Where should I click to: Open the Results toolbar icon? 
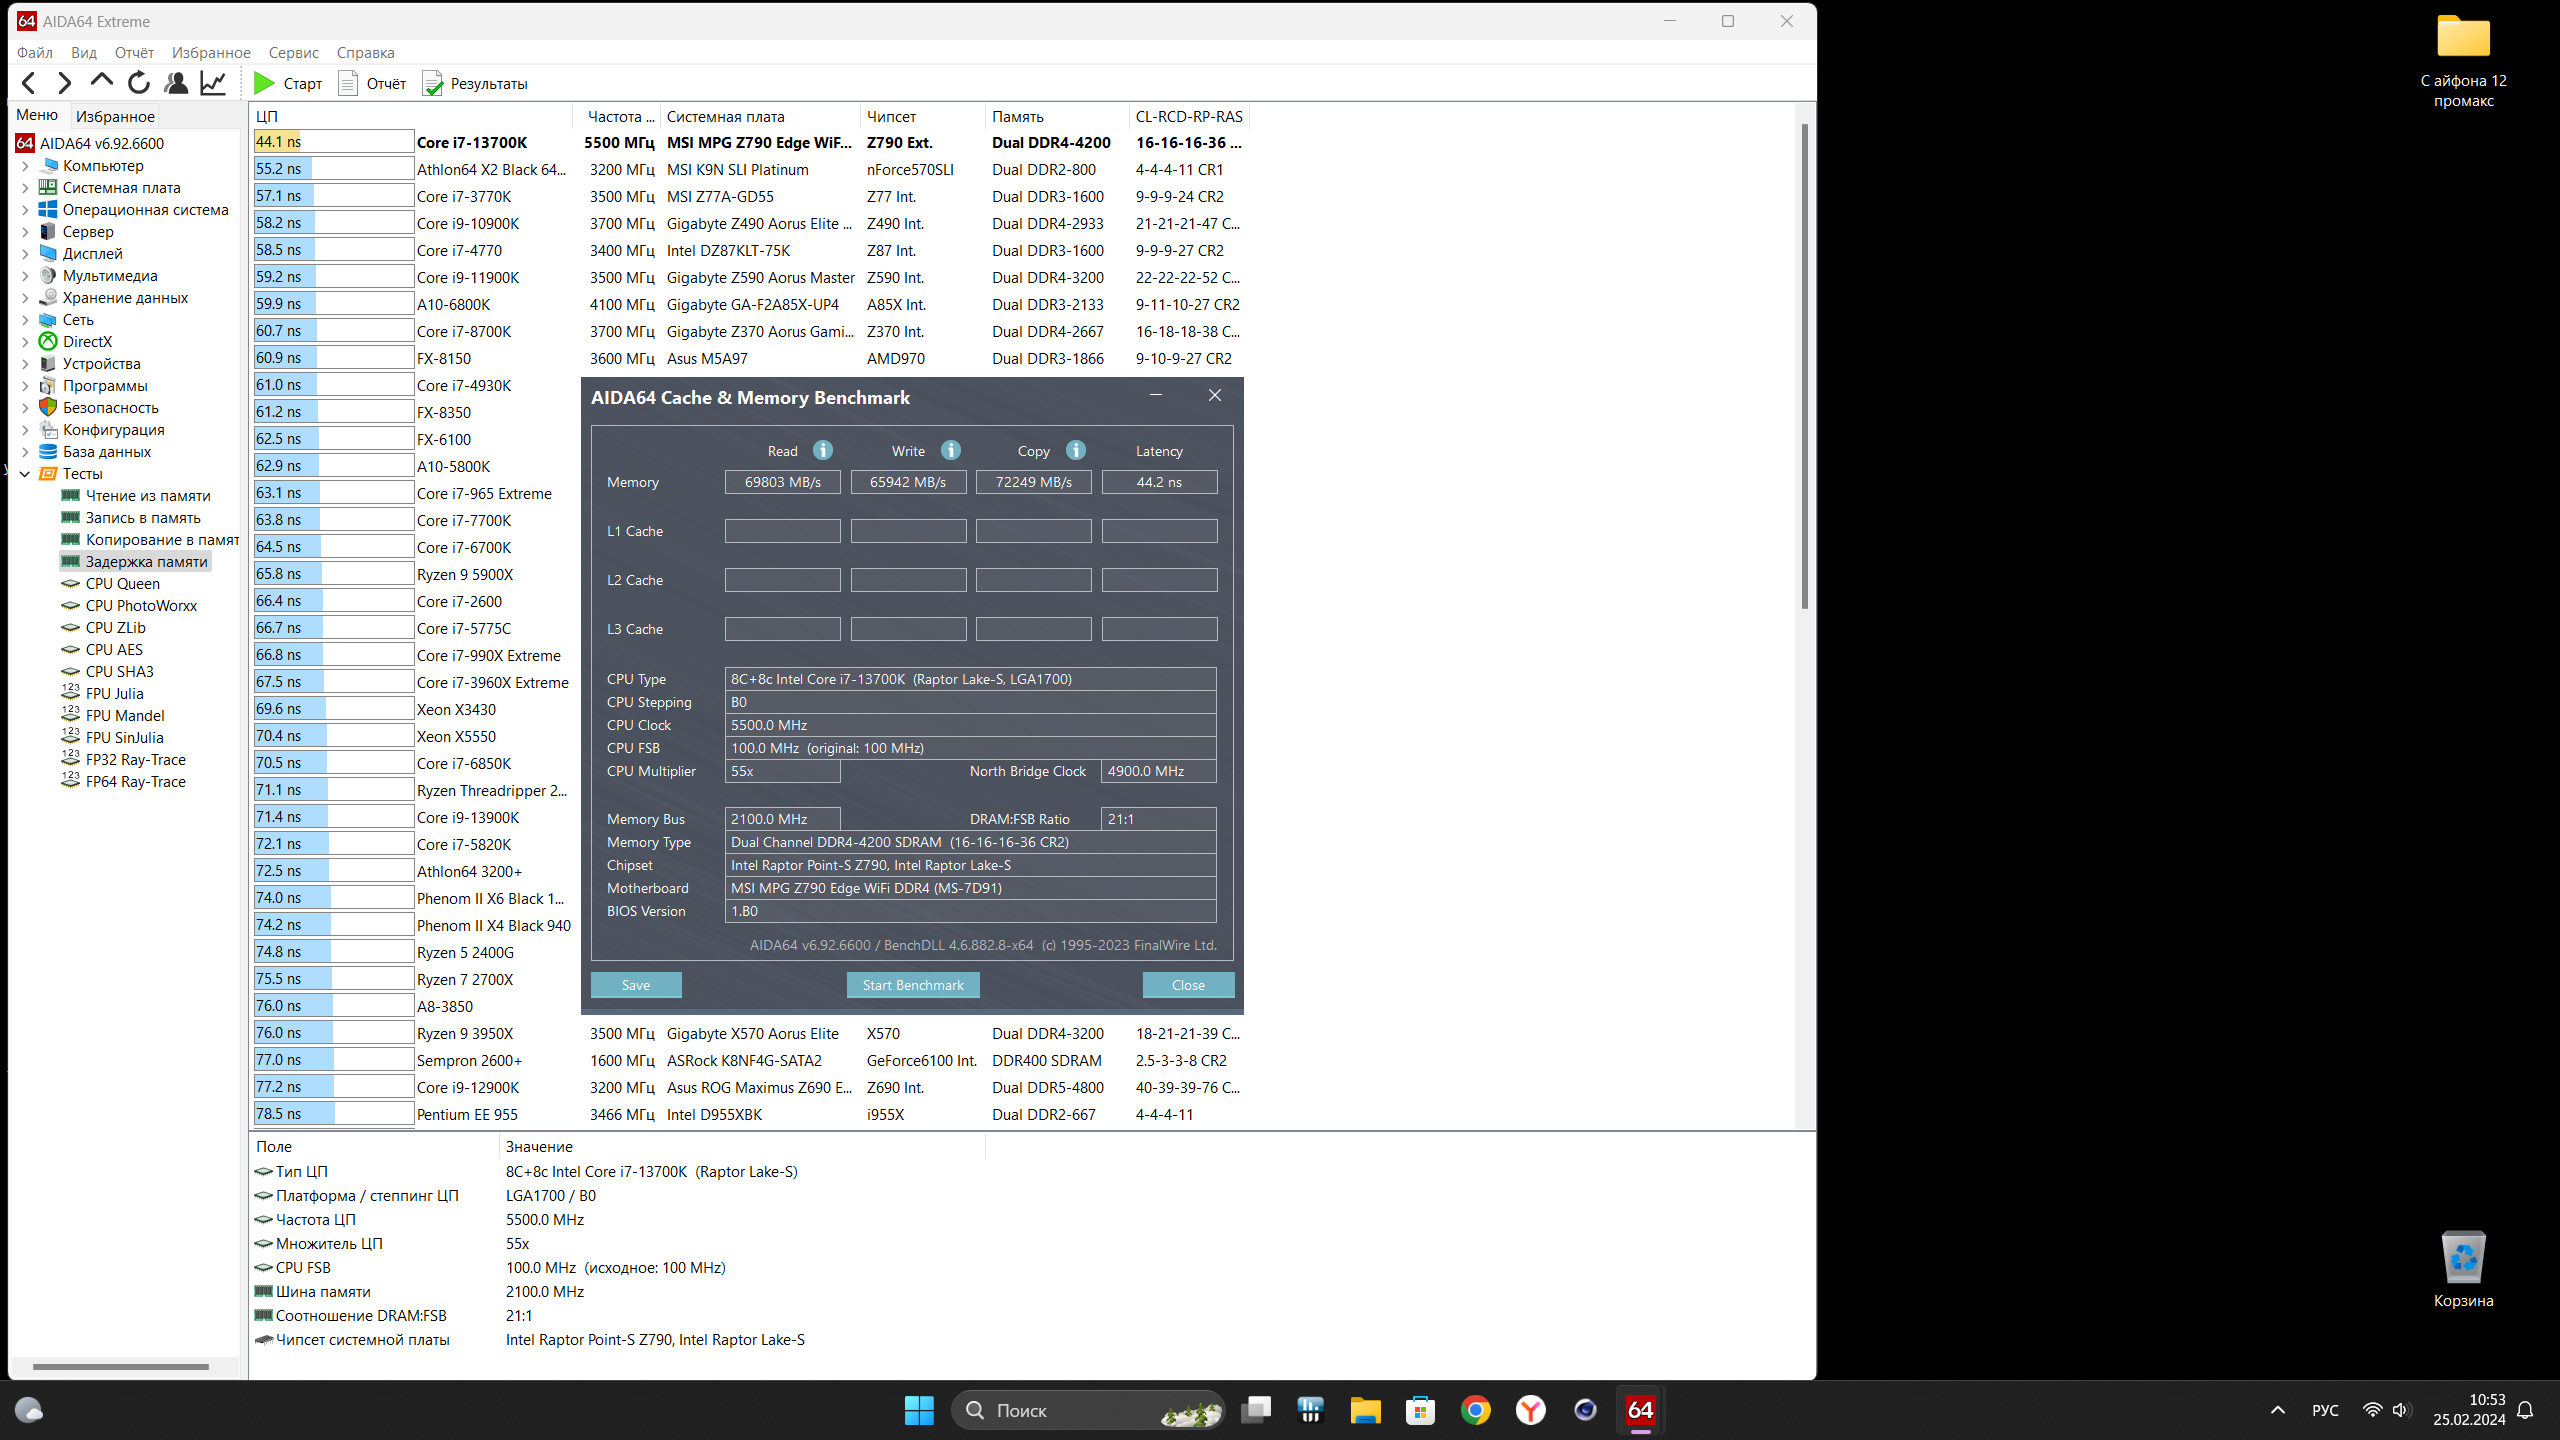[x=475, y=83]
